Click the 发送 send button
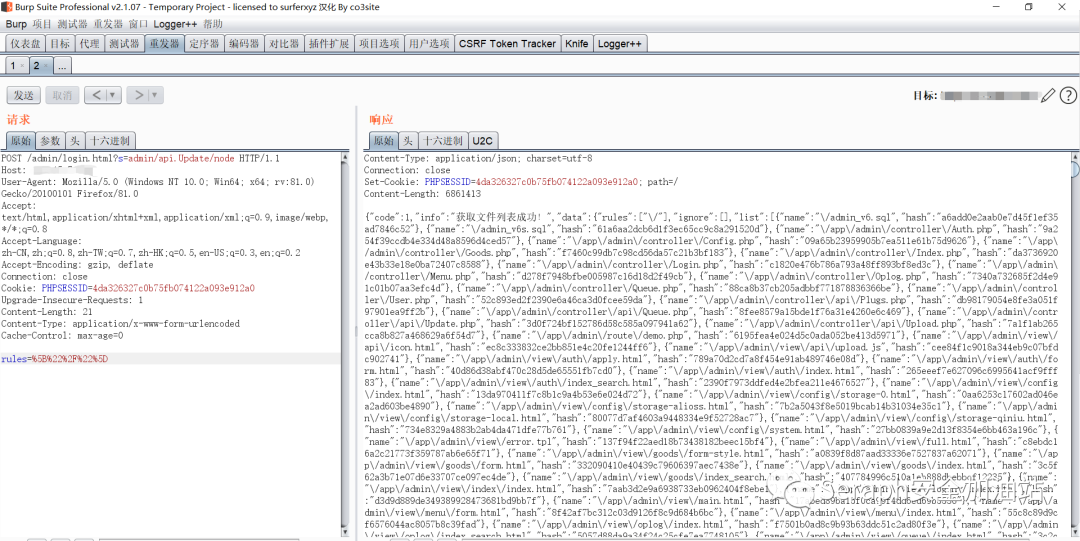This screenshot has width=1080, height=541. [23, 95]
